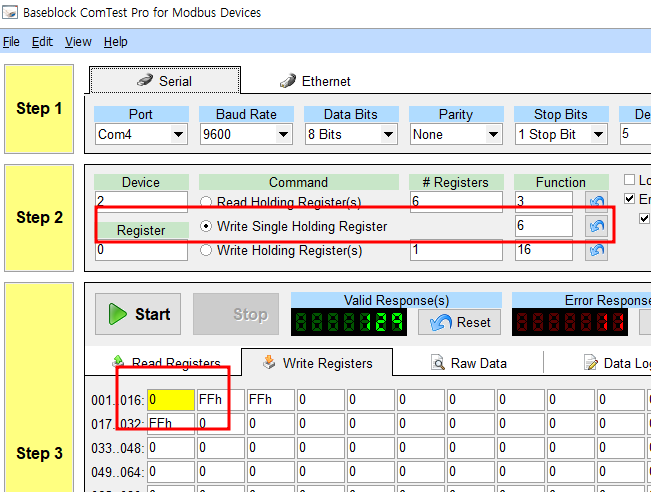Open the Help menu
651x492 pixels.
click(x=115, y=42)
